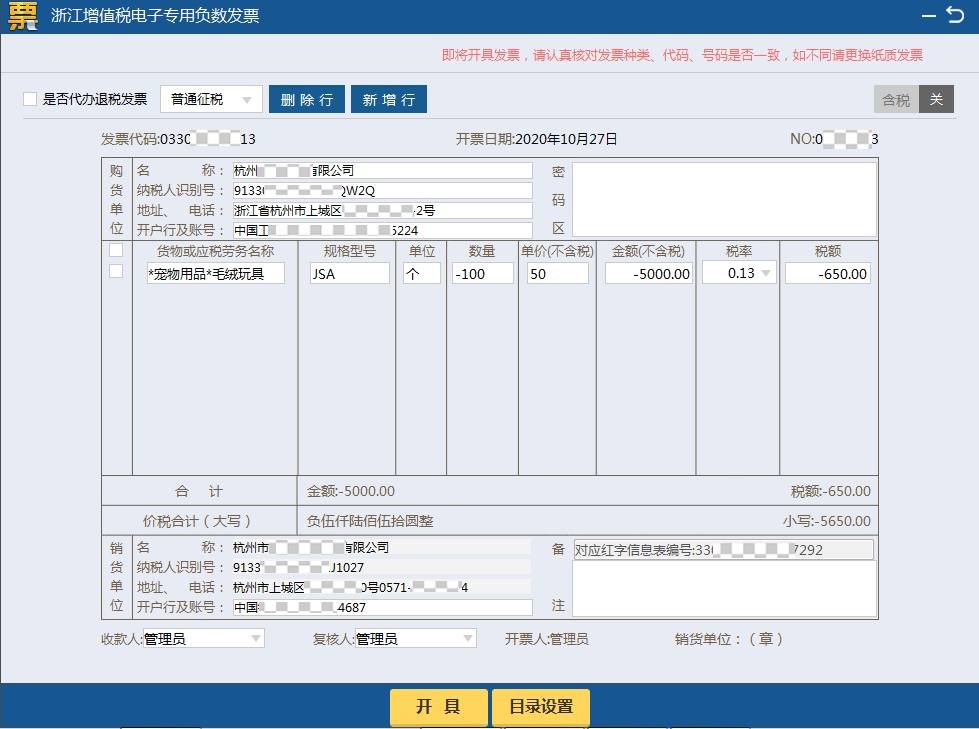Click the yellow 票 logo icon
979x729 pixels.
21,16
